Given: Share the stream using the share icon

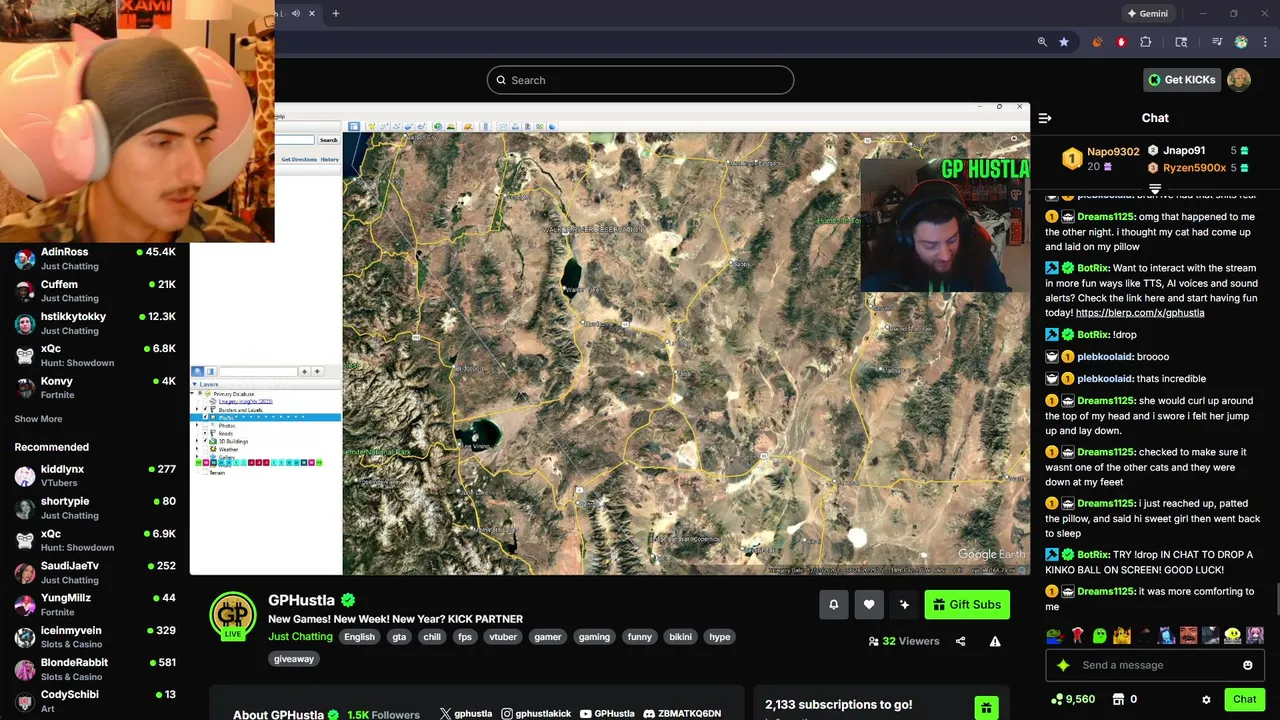Looking at the screenshot, I should [x=960, y=641].
